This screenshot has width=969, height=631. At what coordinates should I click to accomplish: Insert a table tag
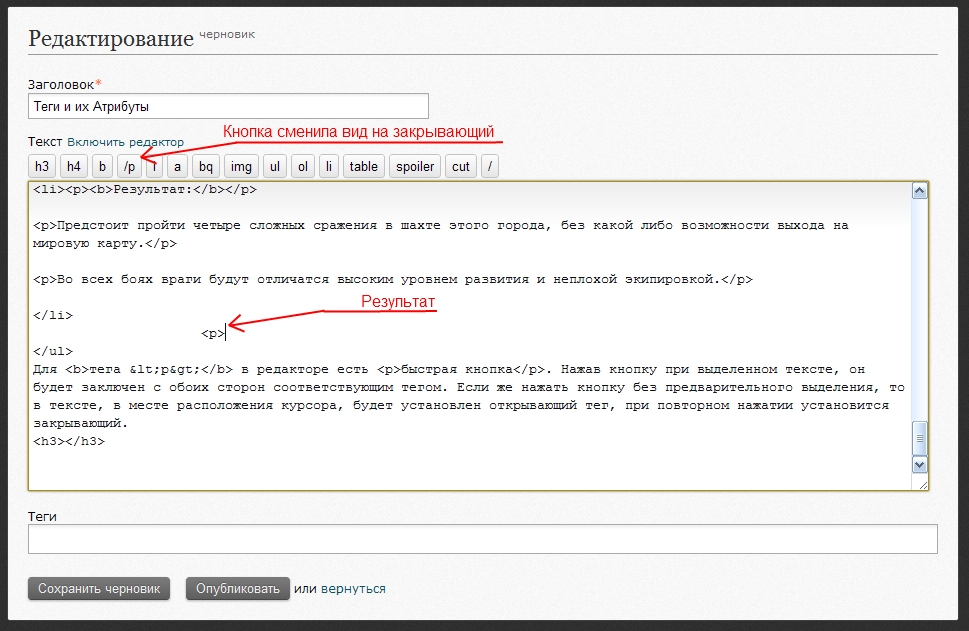pos(364,166)
